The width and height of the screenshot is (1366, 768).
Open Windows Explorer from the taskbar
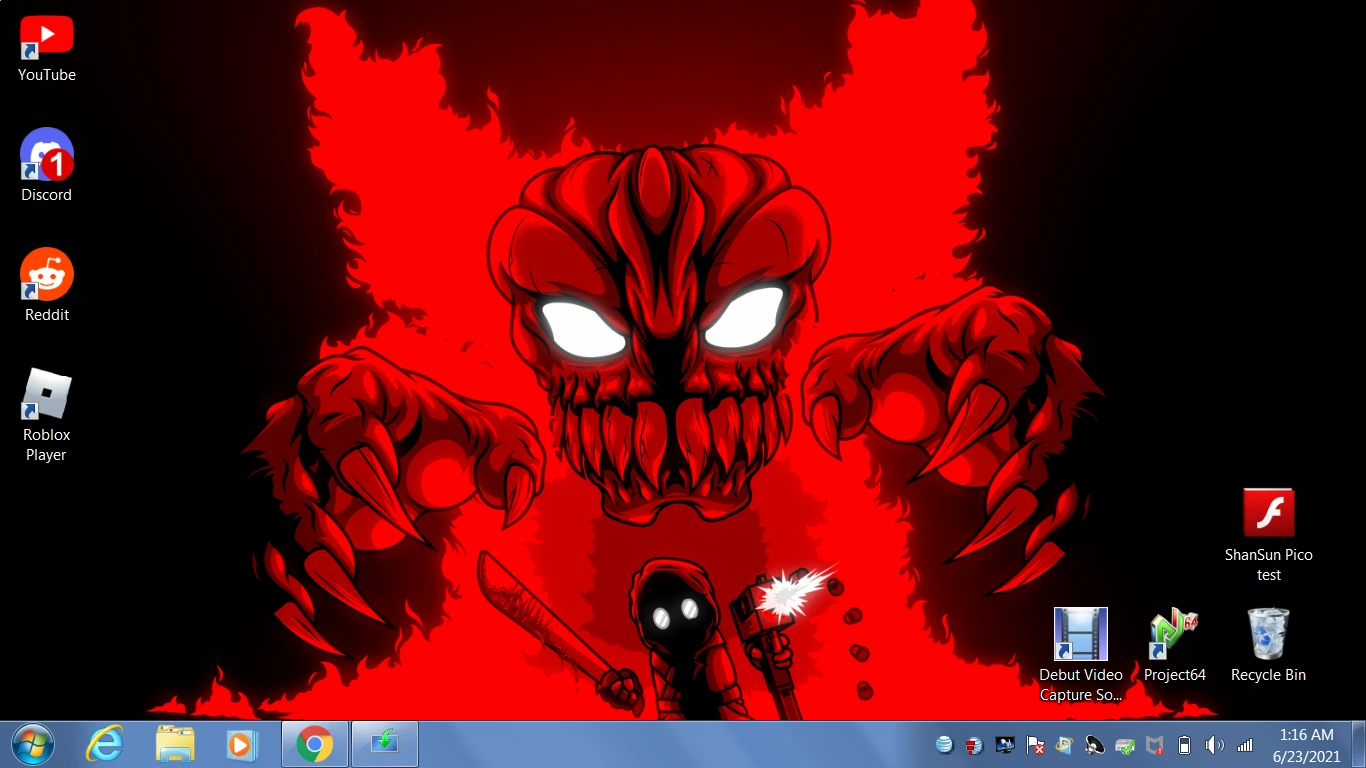(x=174, y=744)
